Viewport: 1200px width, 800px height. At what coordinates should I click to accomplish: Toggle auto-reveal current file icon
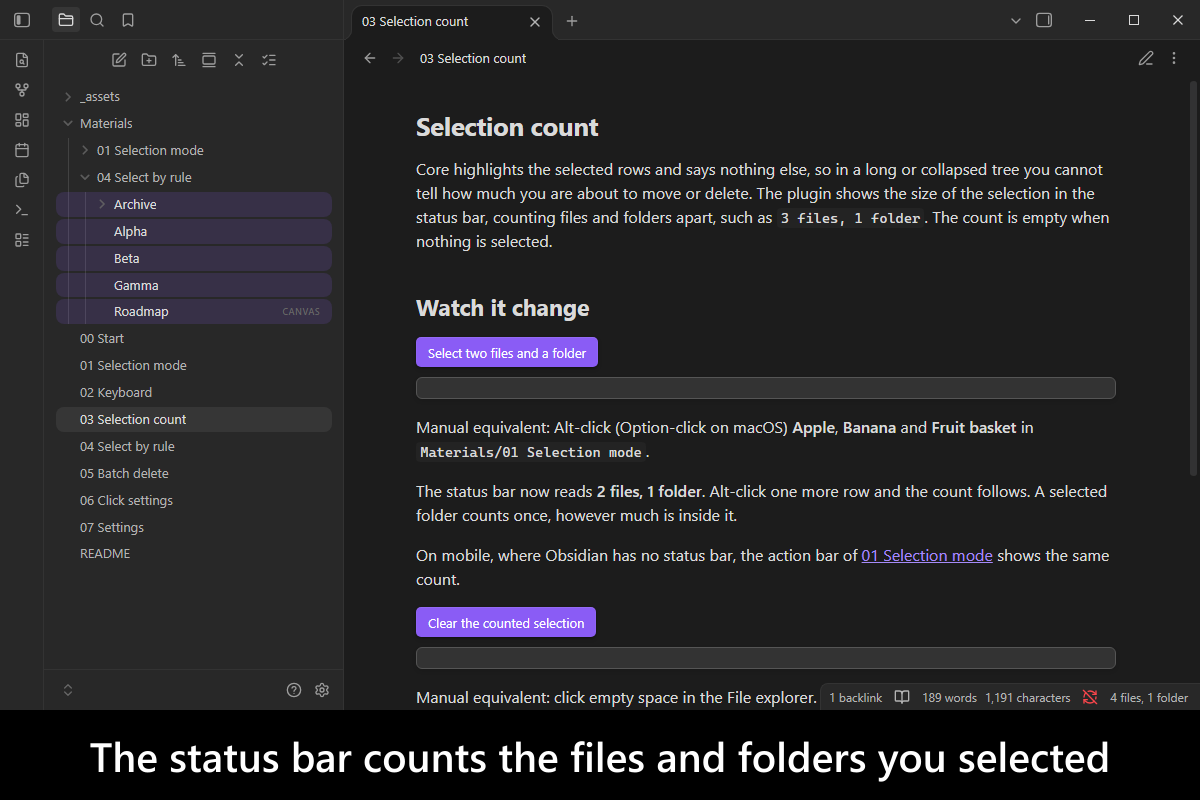tap(209, 60)
